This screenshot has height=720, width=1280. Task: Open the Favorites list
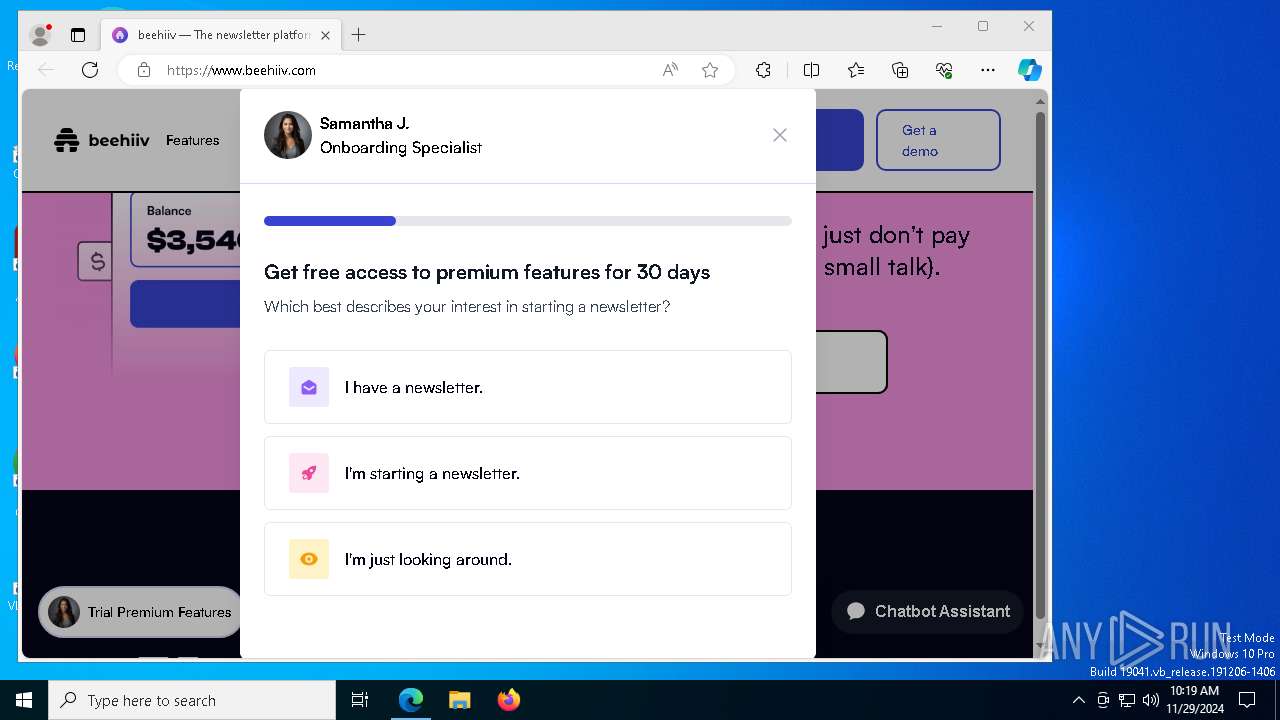pyautogui.click(x=856, y=70)
